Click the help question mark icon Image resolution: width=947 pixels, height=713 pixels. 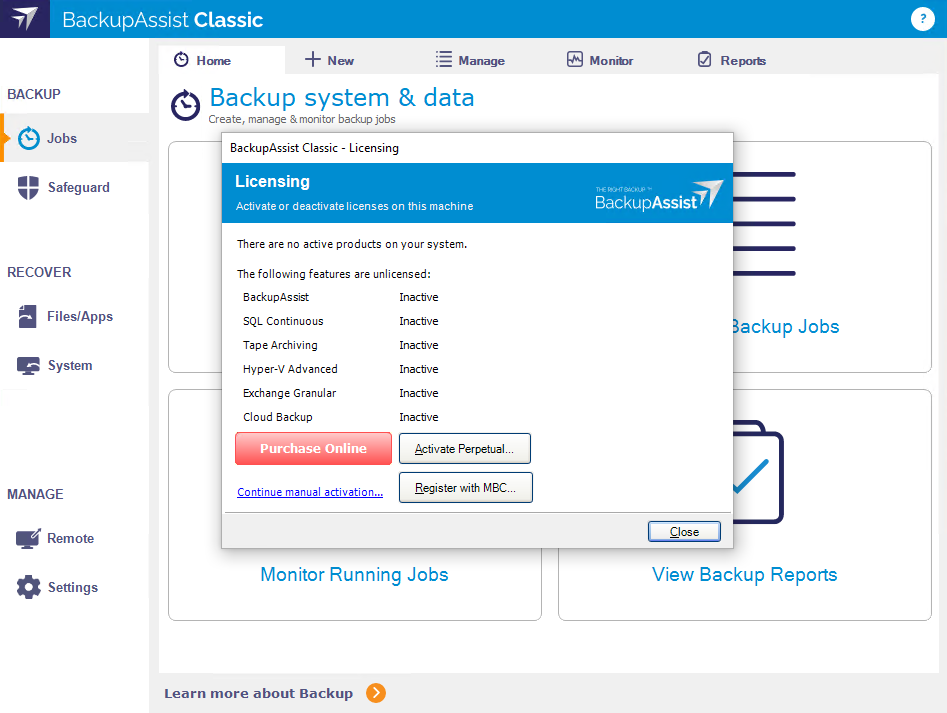coord(921,19)
